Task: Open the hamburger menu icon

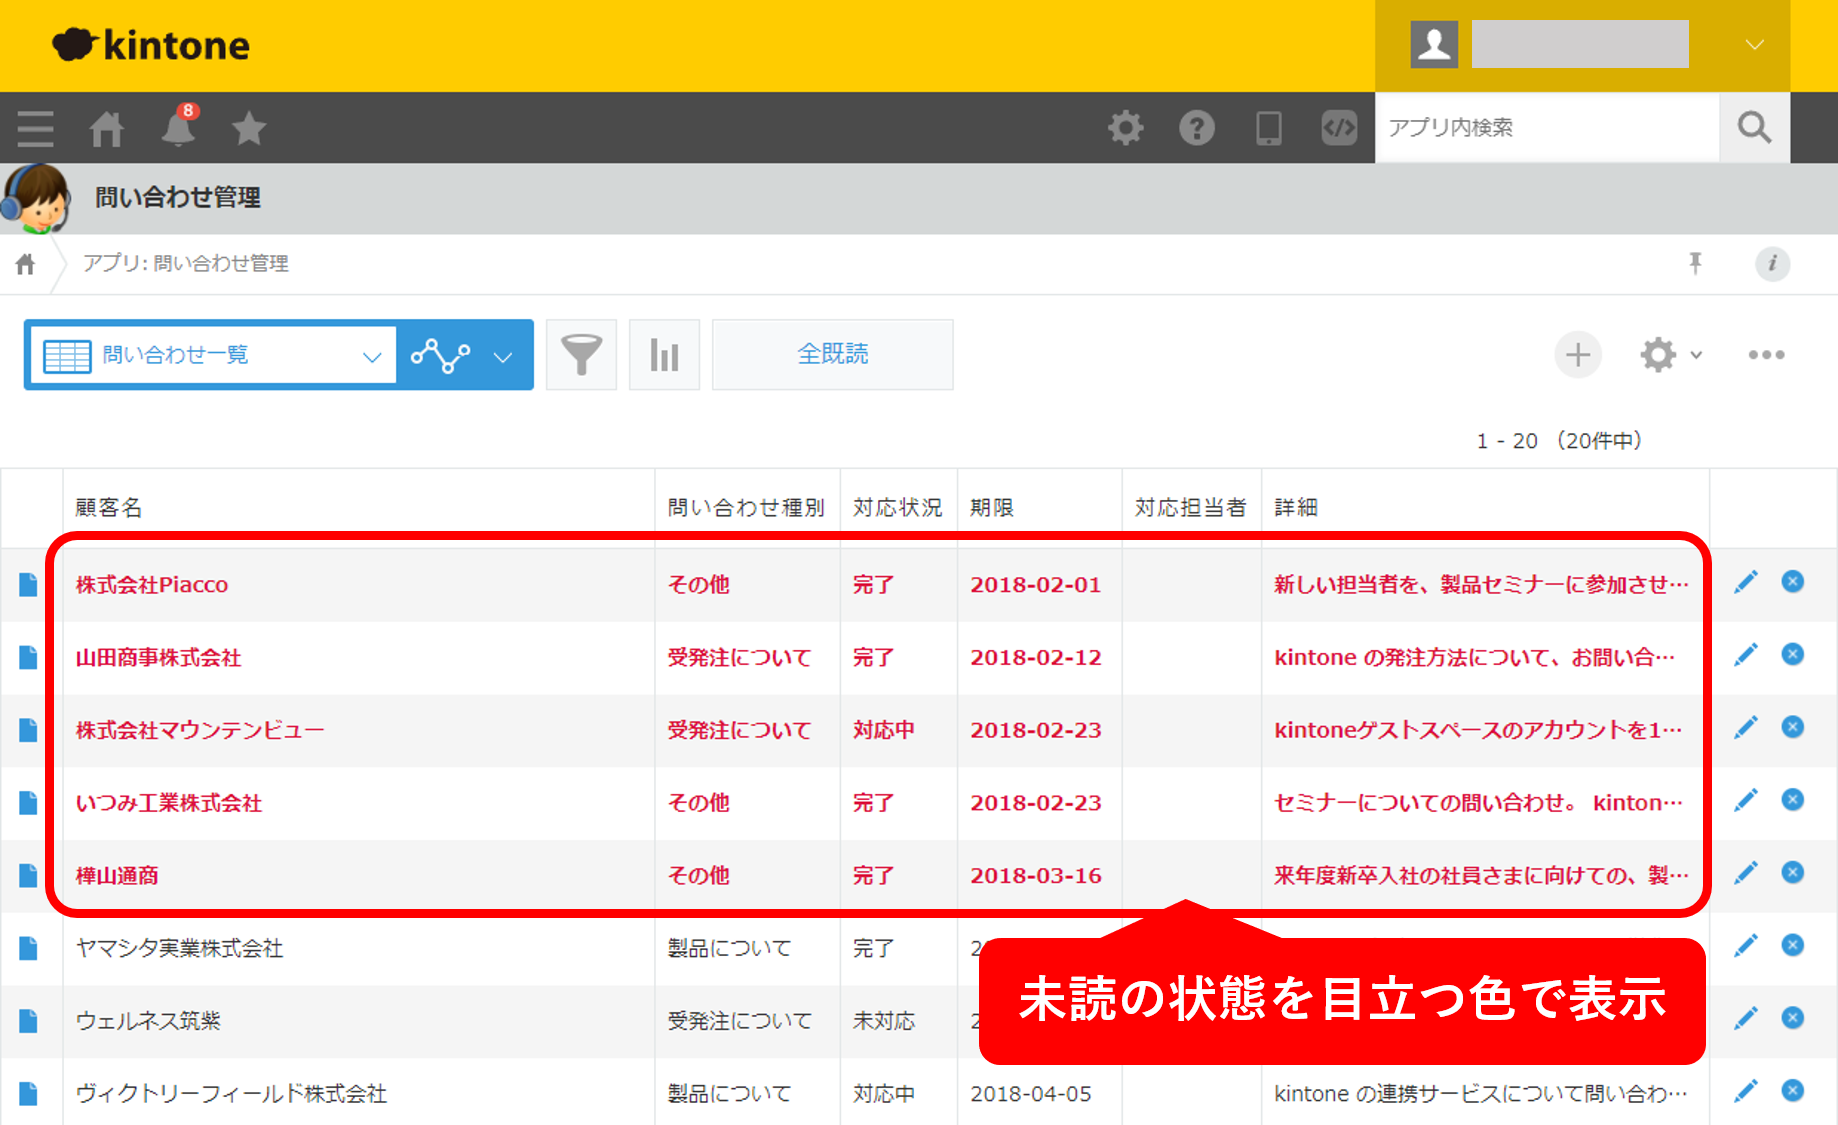Action: click(x=36, y=129)
